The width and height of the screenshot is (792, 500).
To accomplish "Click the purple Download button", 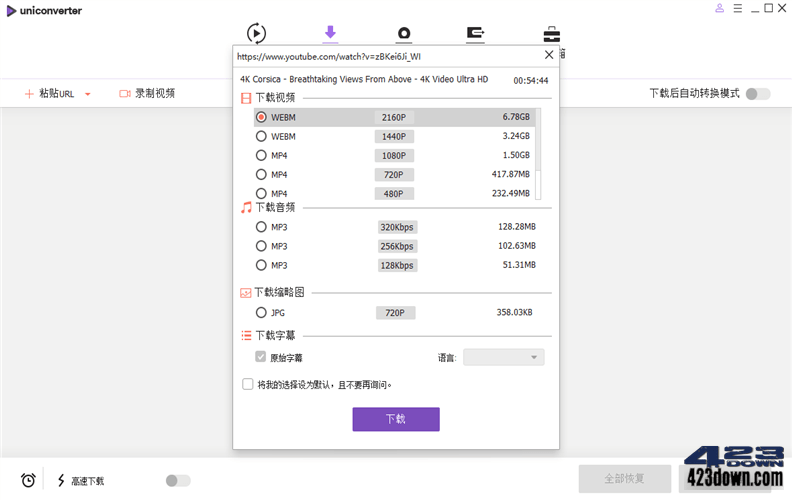I will pos(395,419).
